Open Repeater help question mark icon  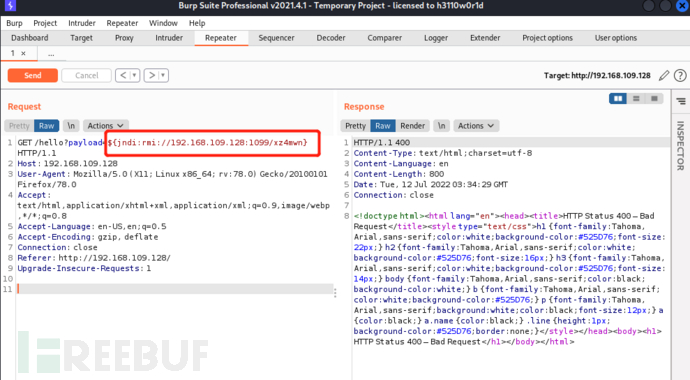680,76
